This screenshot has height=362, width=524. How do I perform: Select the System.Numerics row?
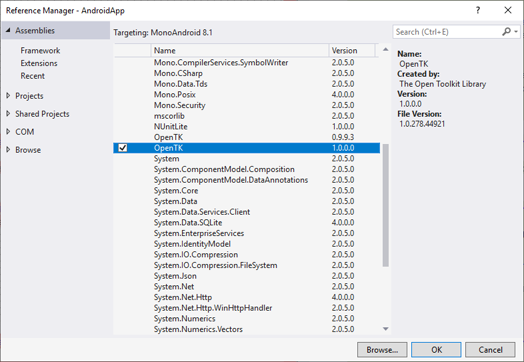pos(246,319)
